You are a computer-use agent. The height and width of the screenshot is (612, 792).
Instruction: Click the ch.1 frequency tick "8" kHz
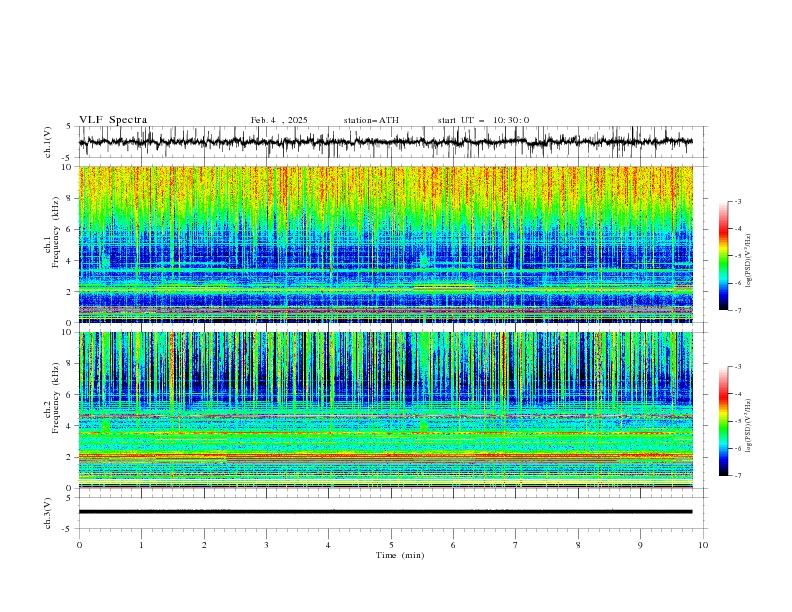click(70, 198)
